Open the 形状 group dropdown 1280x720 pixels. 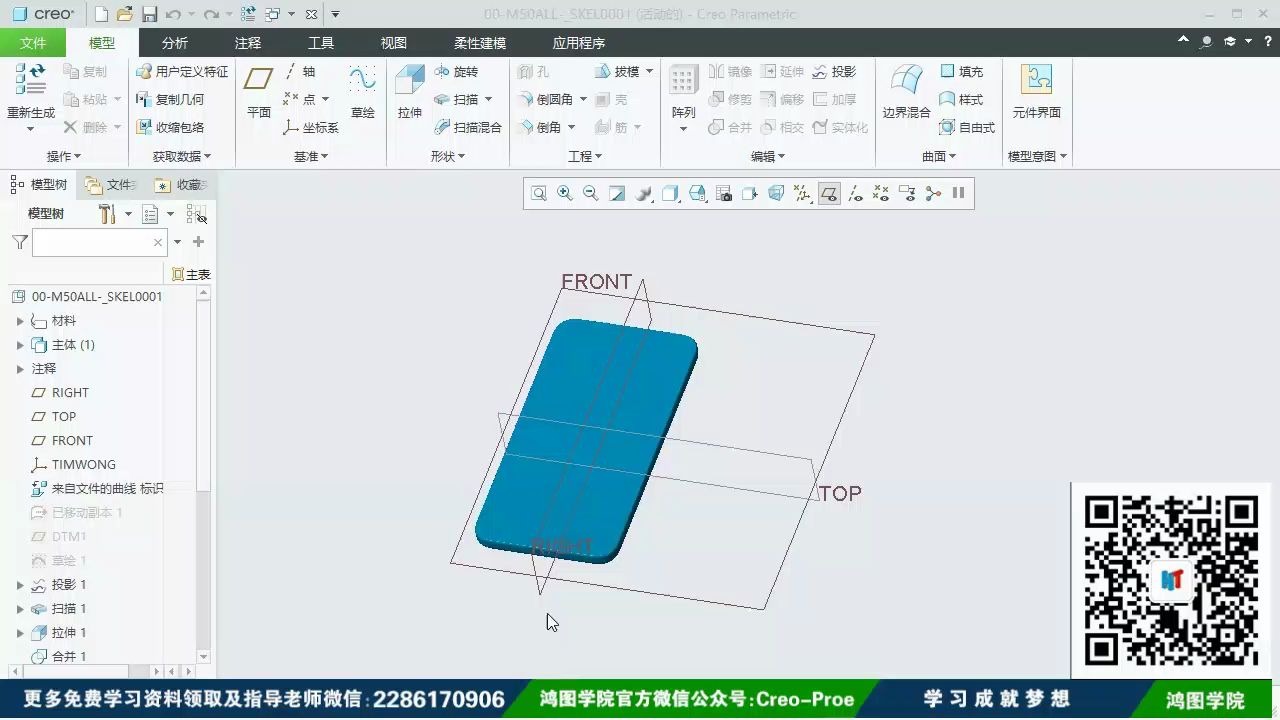pos(448,156)
